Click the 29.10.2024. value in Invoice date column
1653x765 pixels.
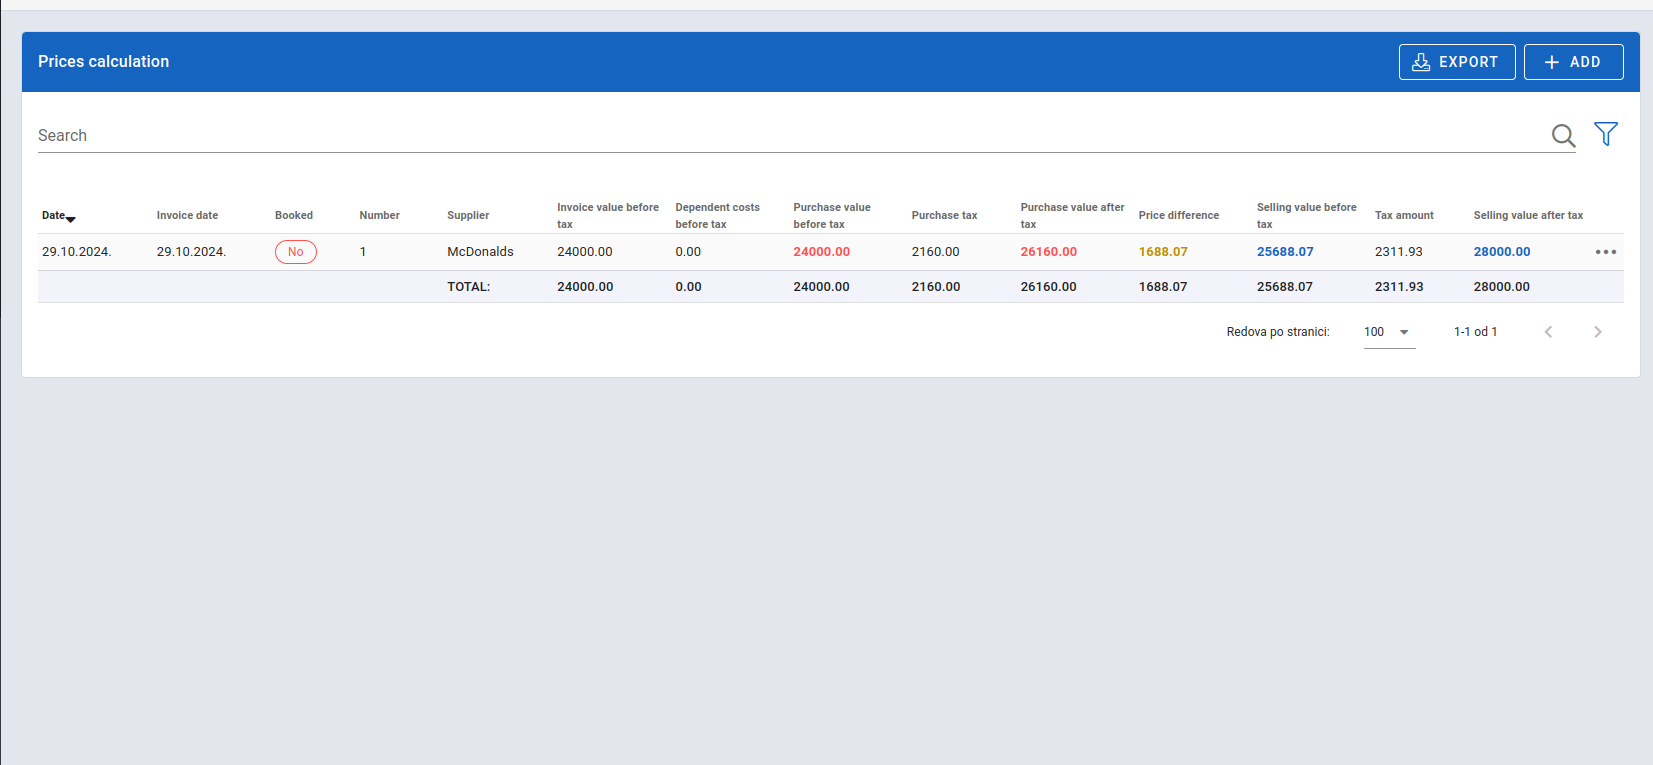pyautogui.click(x=192, y=252)
